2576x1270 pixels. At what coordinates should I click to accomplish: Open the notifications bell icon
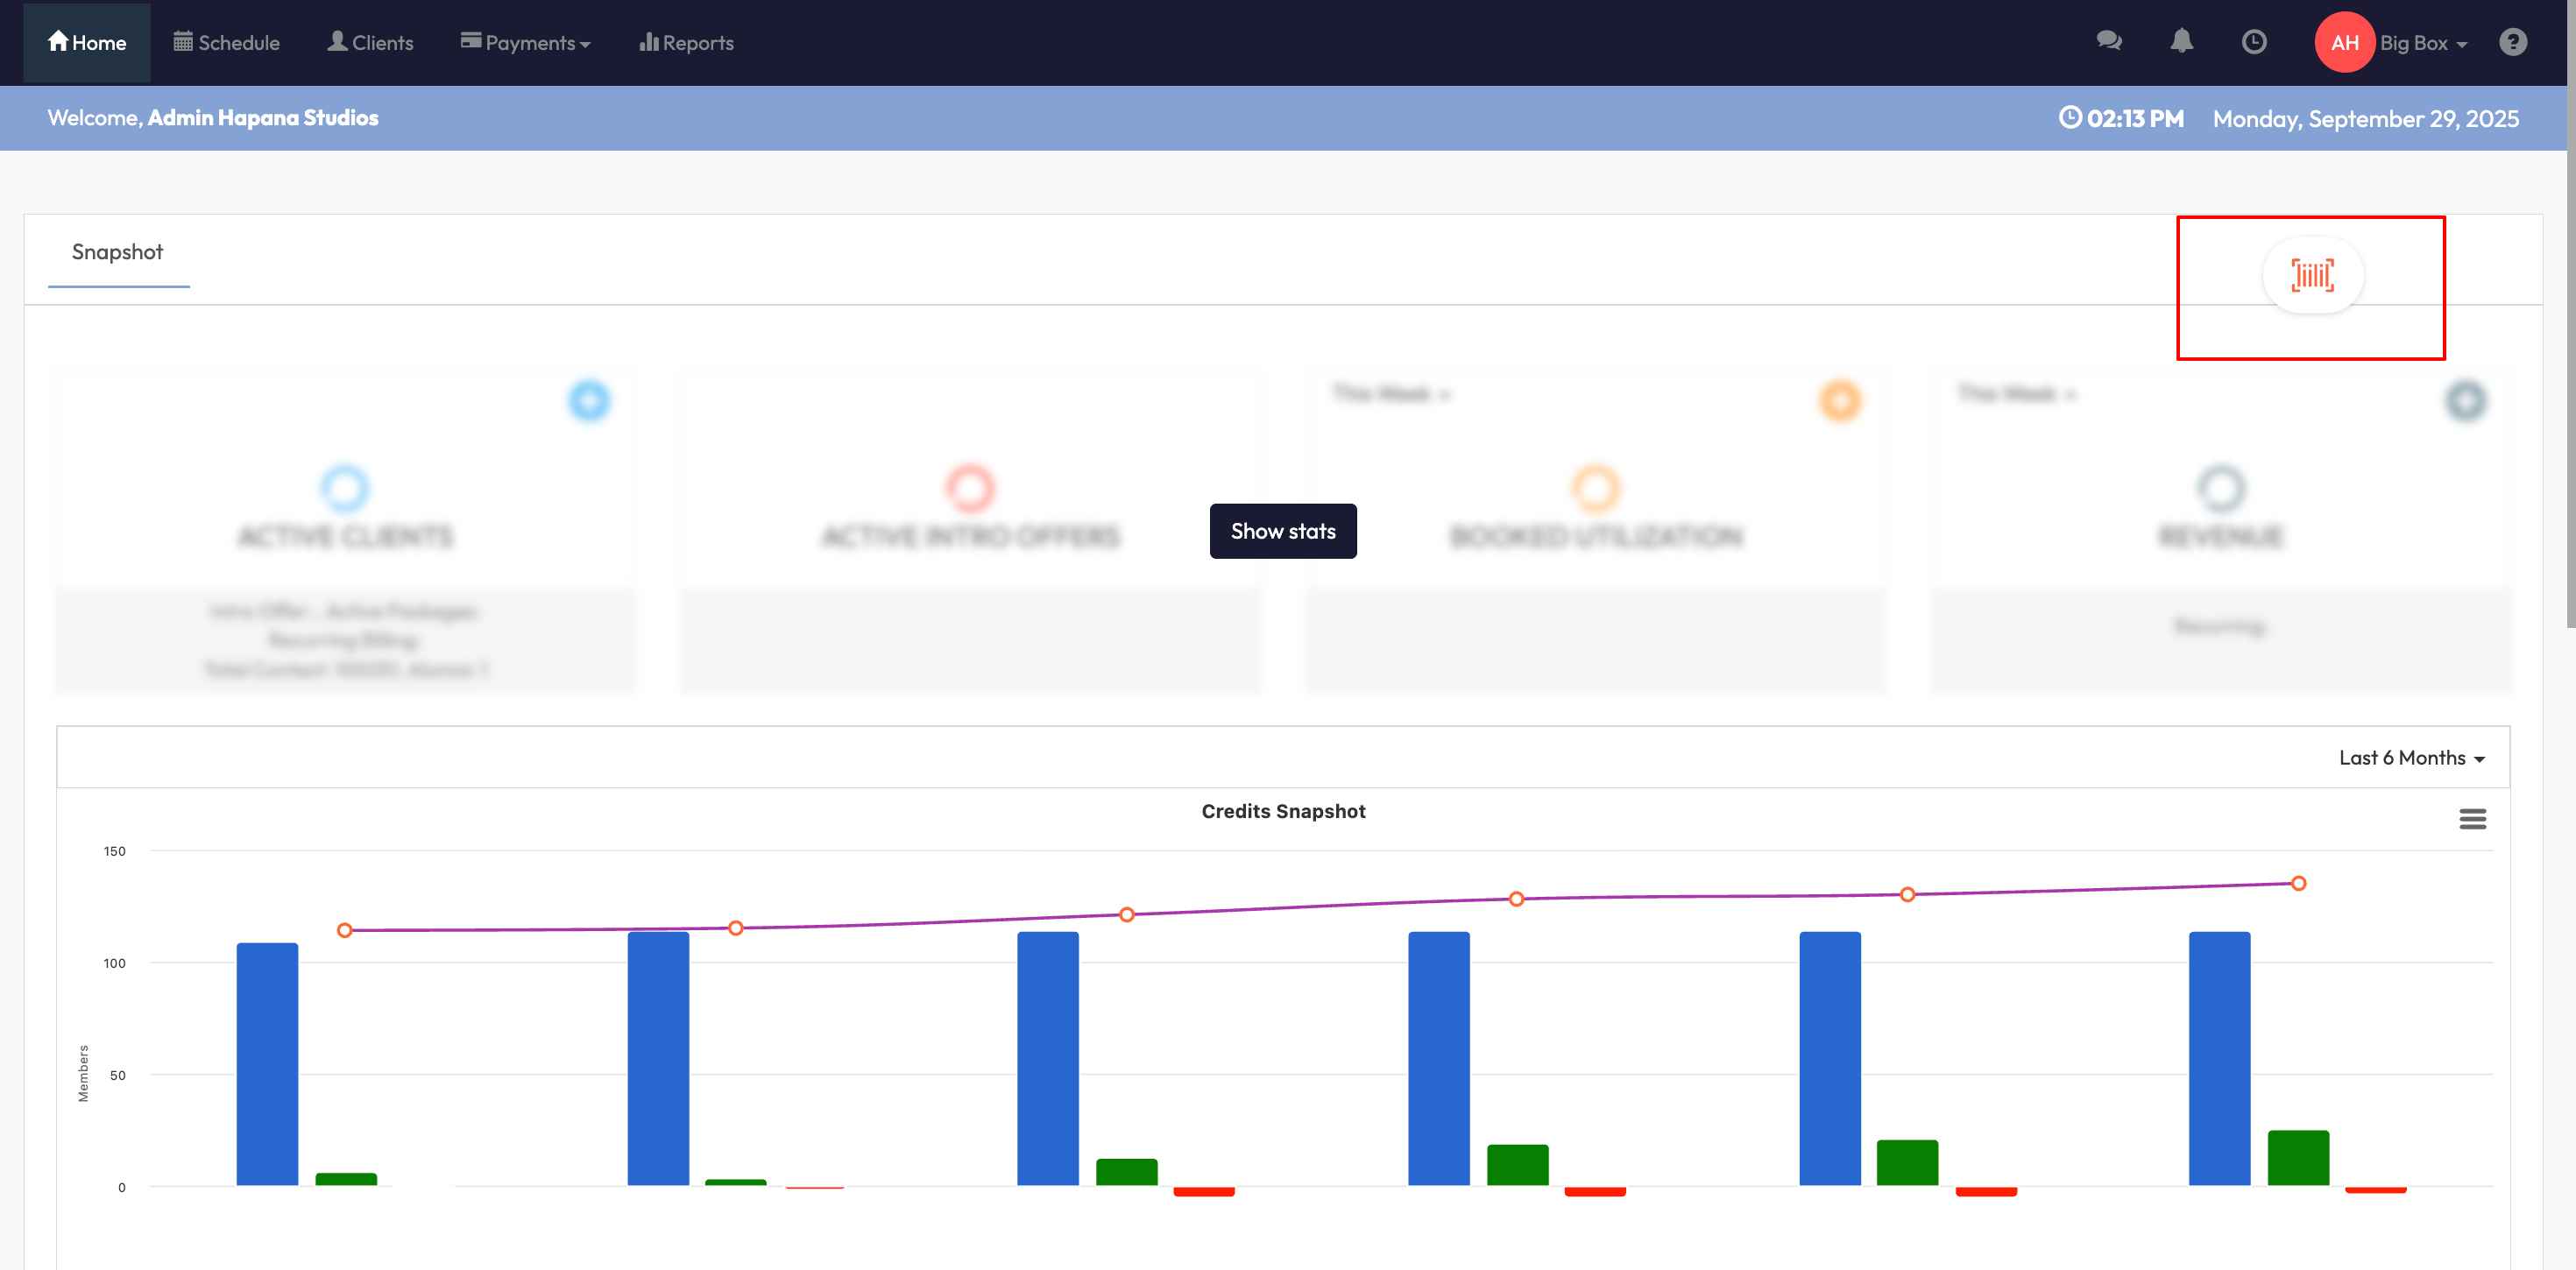[x=2181, y=42]
